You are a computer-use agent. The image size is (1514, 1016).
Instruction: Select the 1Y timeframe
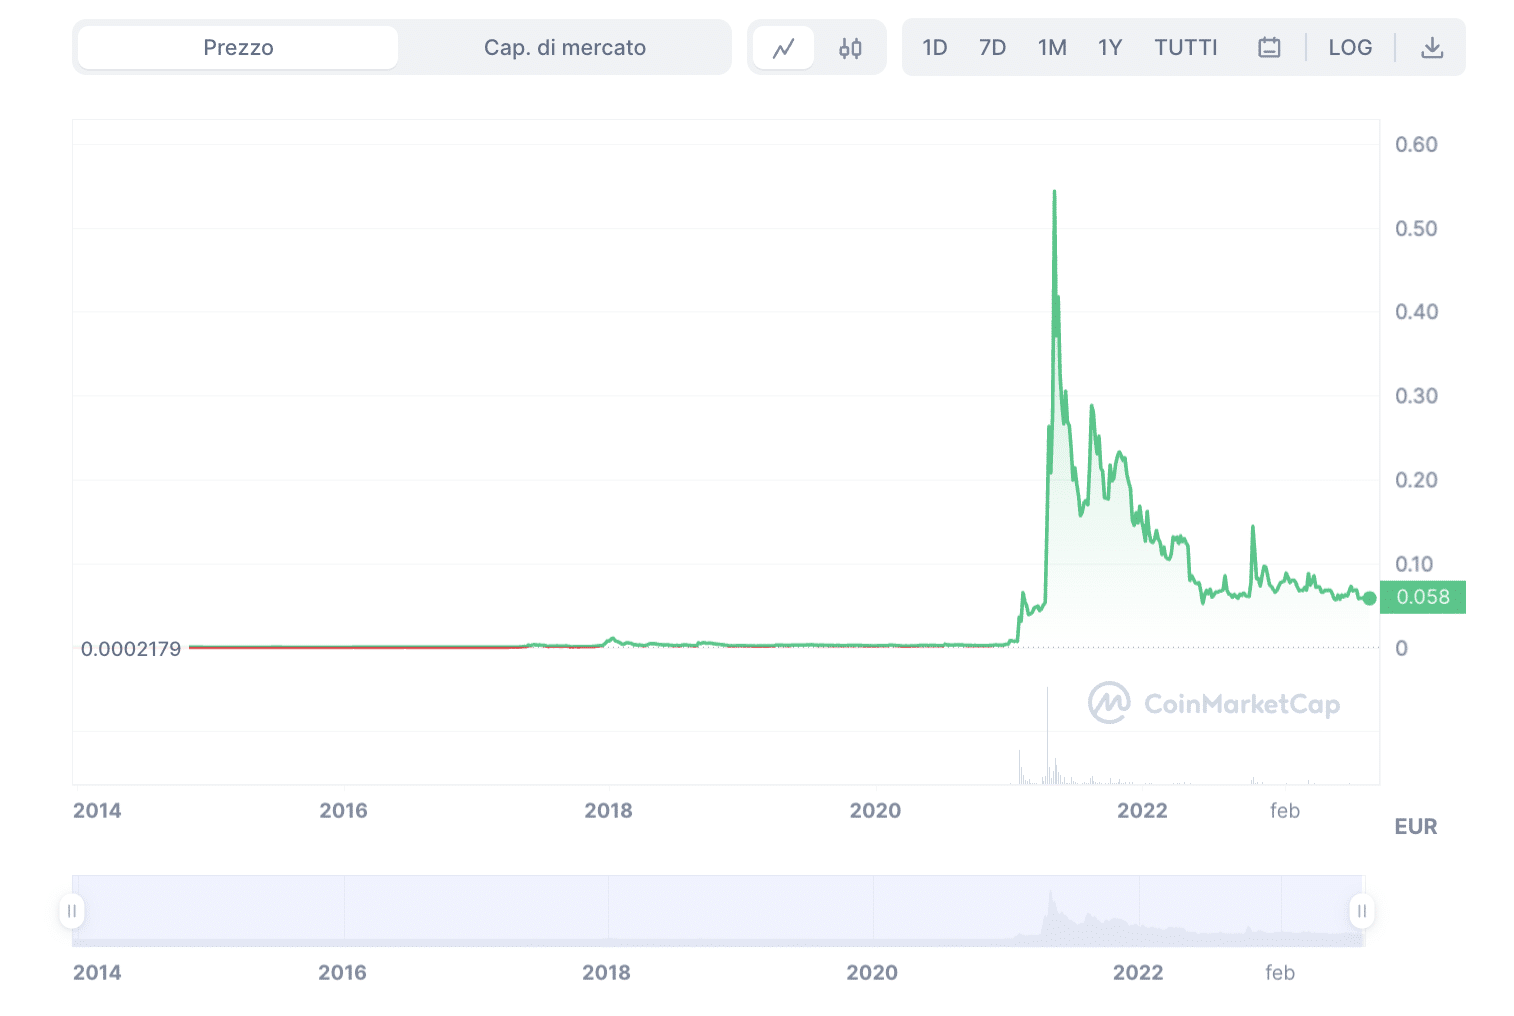(1110, 46)
